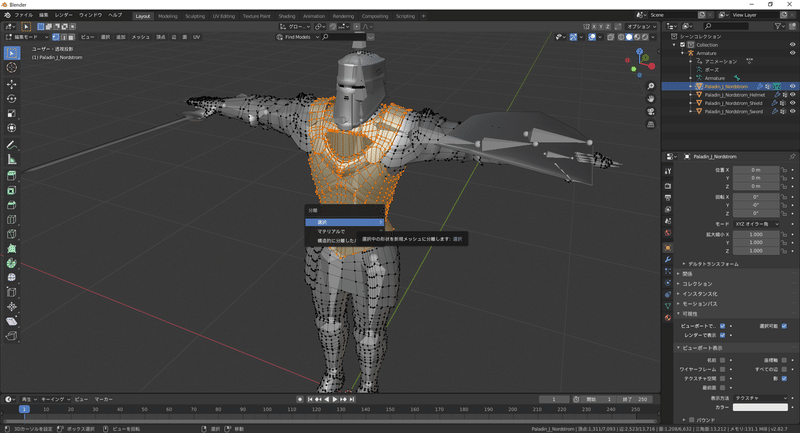
Task: Open the Material properties sphere tab
Action: point(668,318)
